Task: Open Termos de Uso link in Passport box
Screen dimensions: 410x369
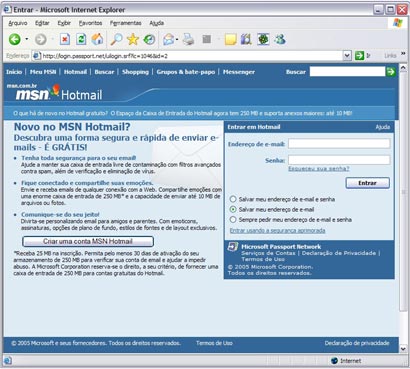Action: [263, 259]
